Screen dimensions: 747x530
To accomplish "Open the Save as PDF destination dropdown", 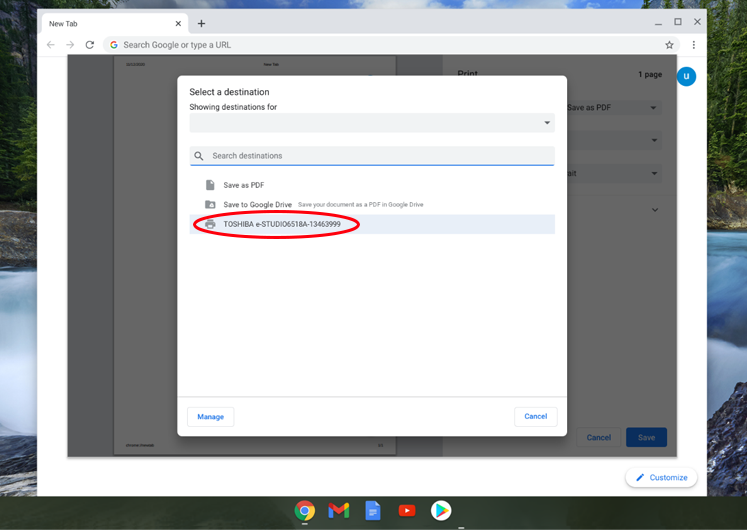I will [612, 107].
